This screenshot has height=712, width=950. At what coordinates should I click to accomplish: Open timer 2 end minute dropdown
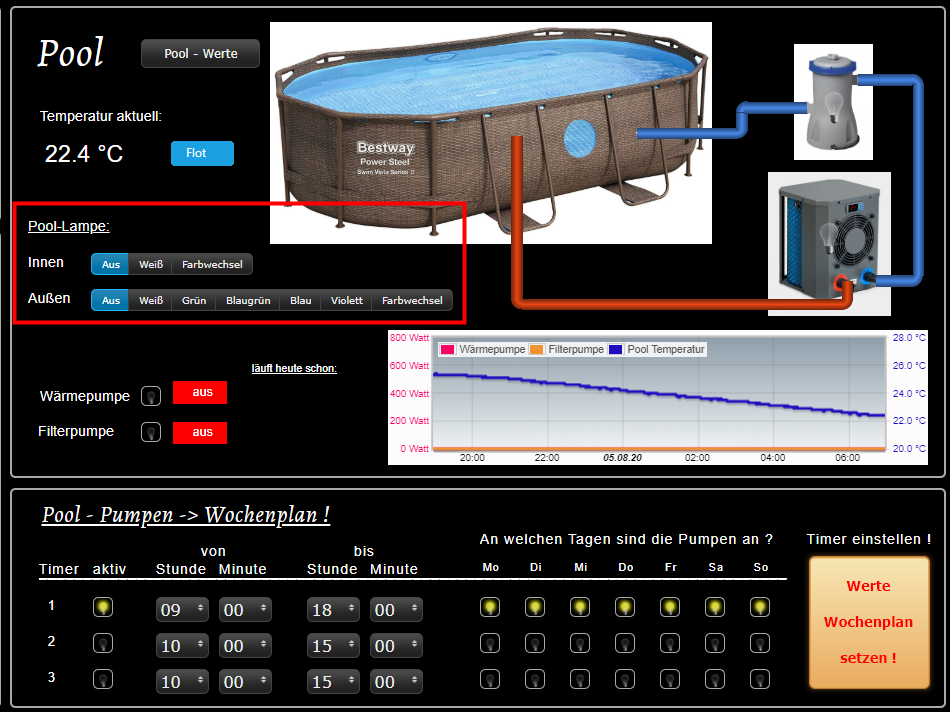coord(396,645)
